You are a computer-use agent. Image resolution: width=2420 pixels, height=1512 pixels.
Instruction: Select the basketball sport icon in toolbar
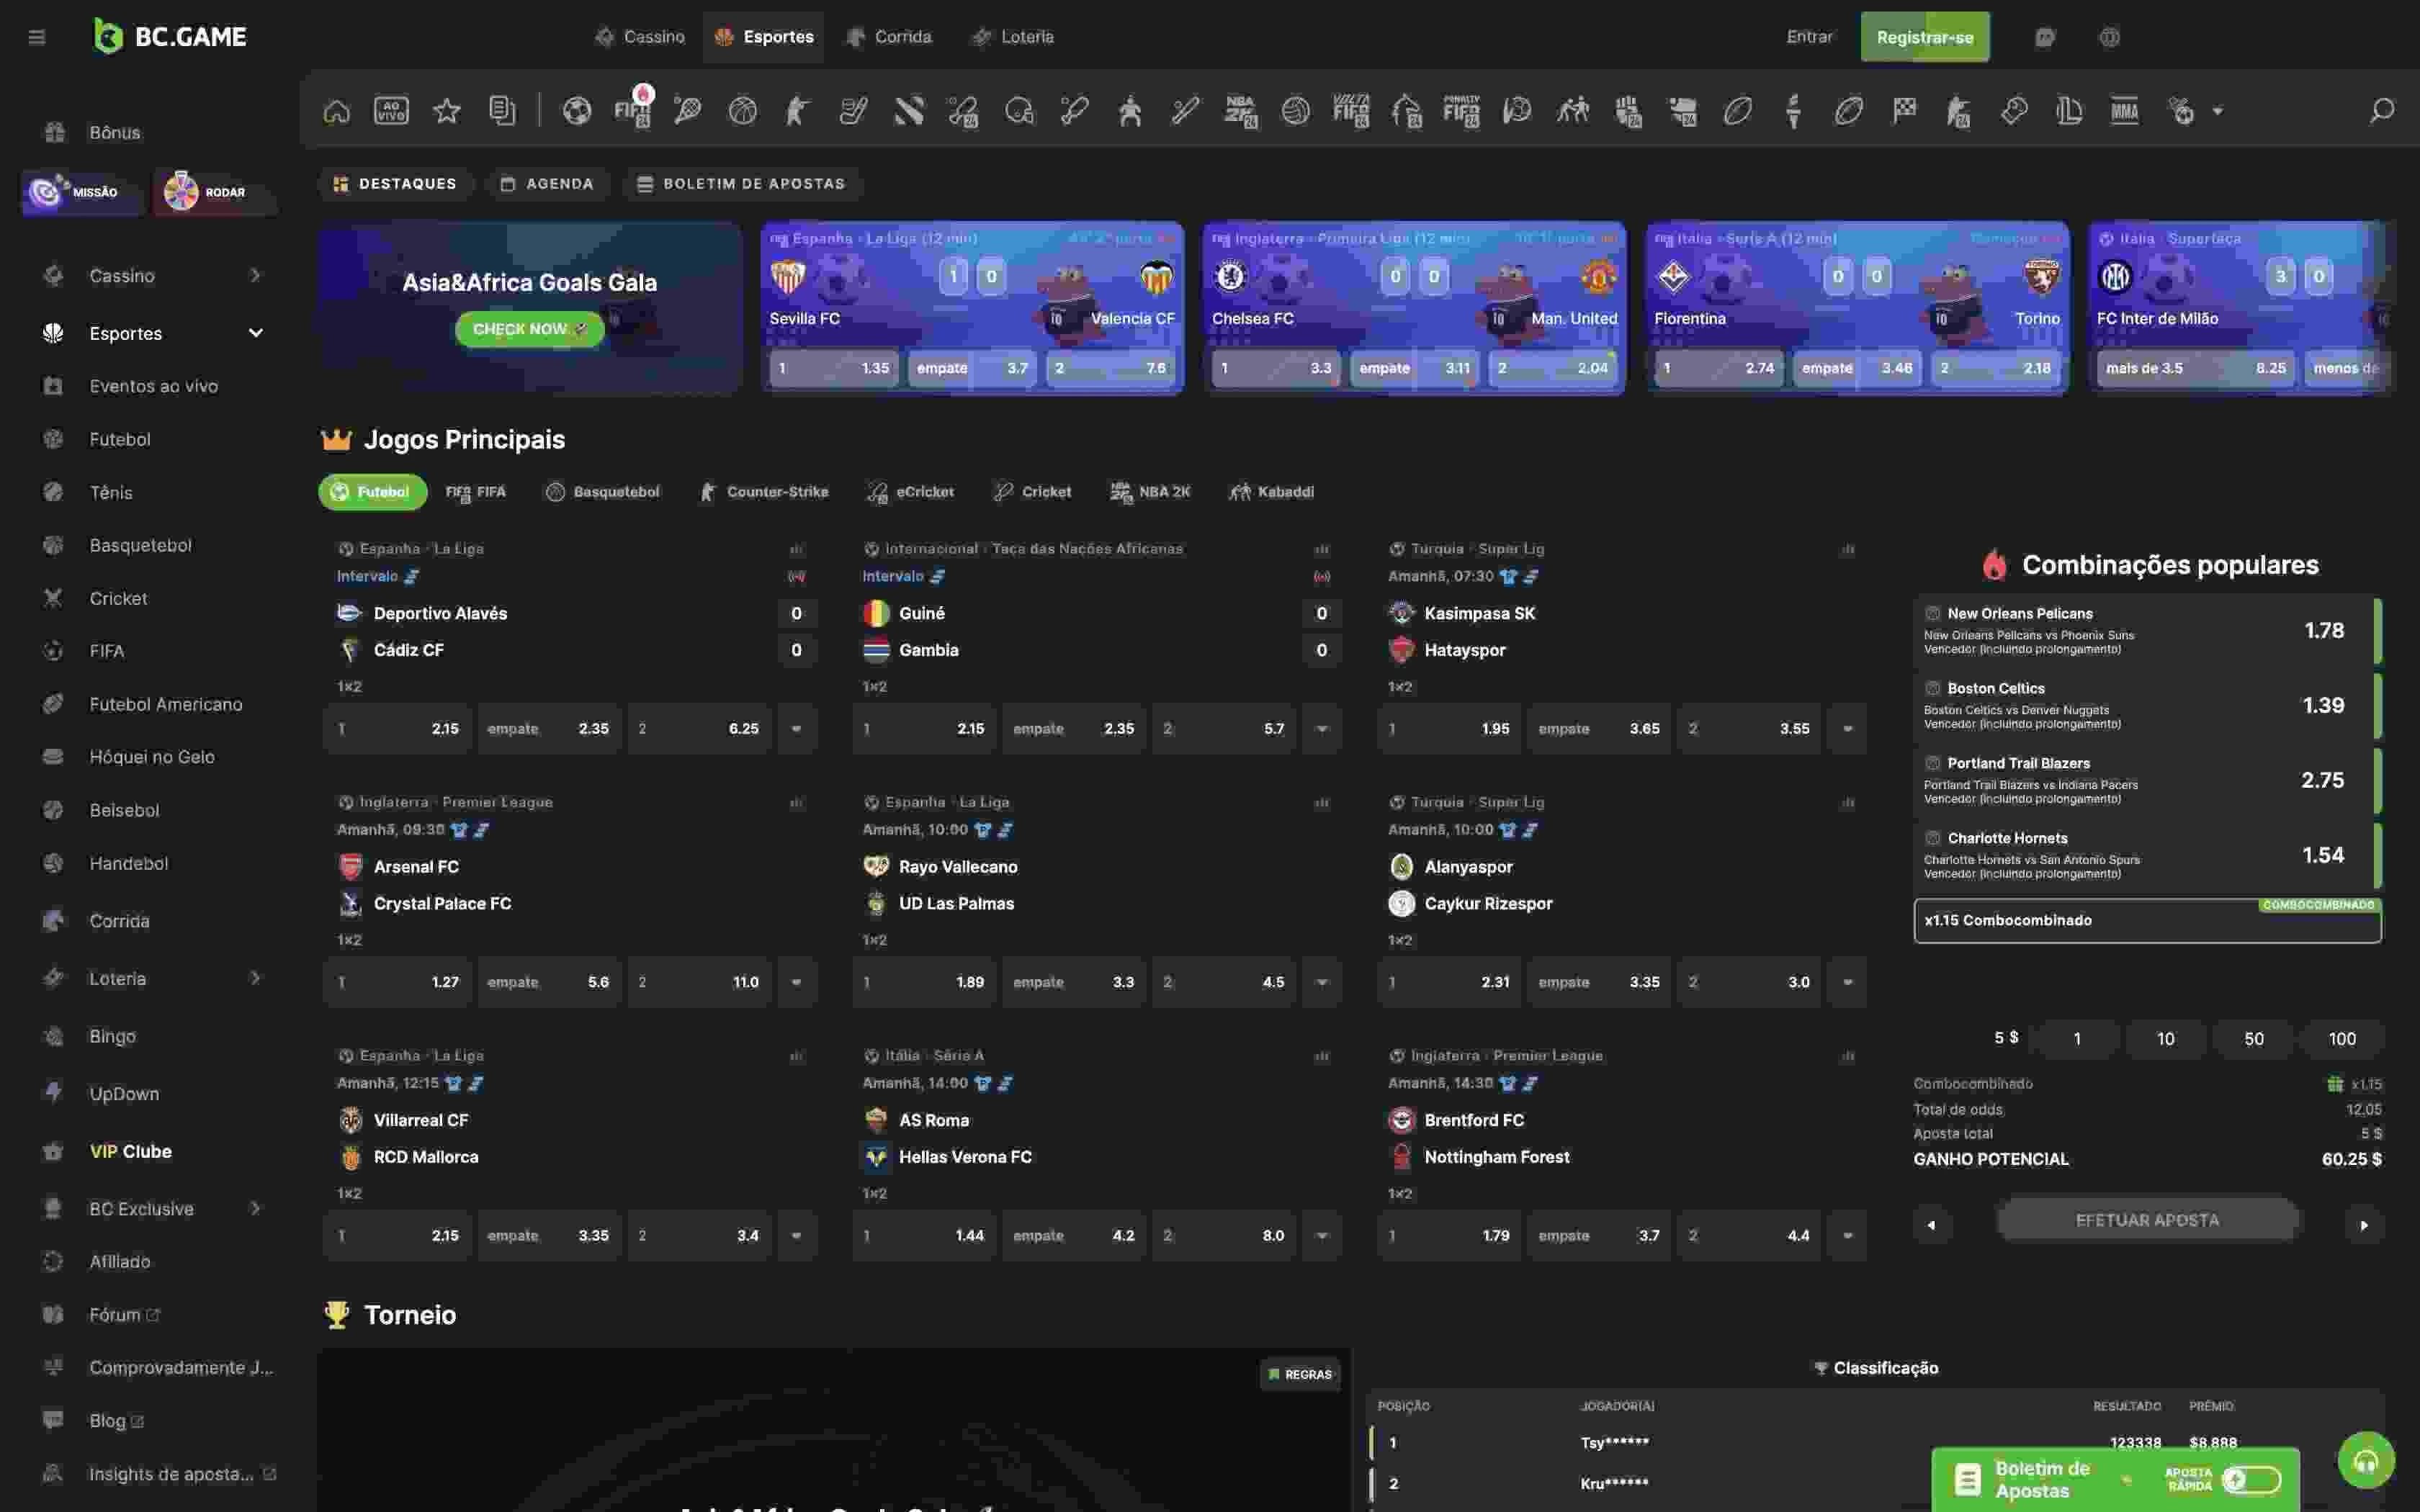pyautogui.click(x=743, y=111)
